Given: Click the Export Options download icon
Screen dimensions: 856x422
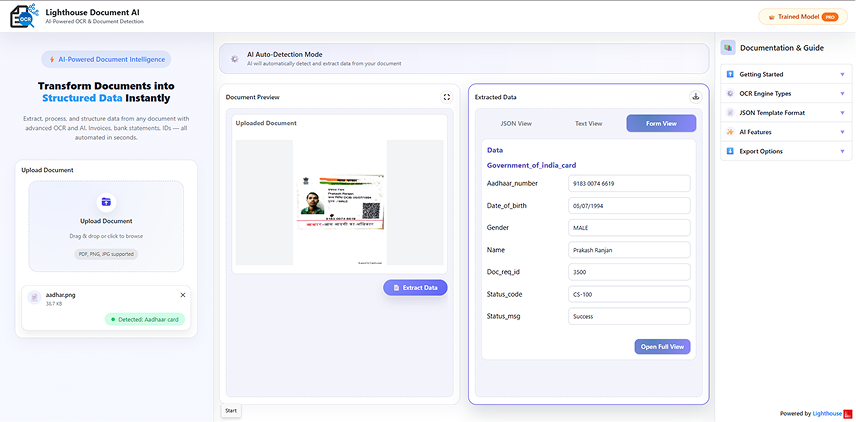Looking at the screenshot, I should click(x=730, y=151).
